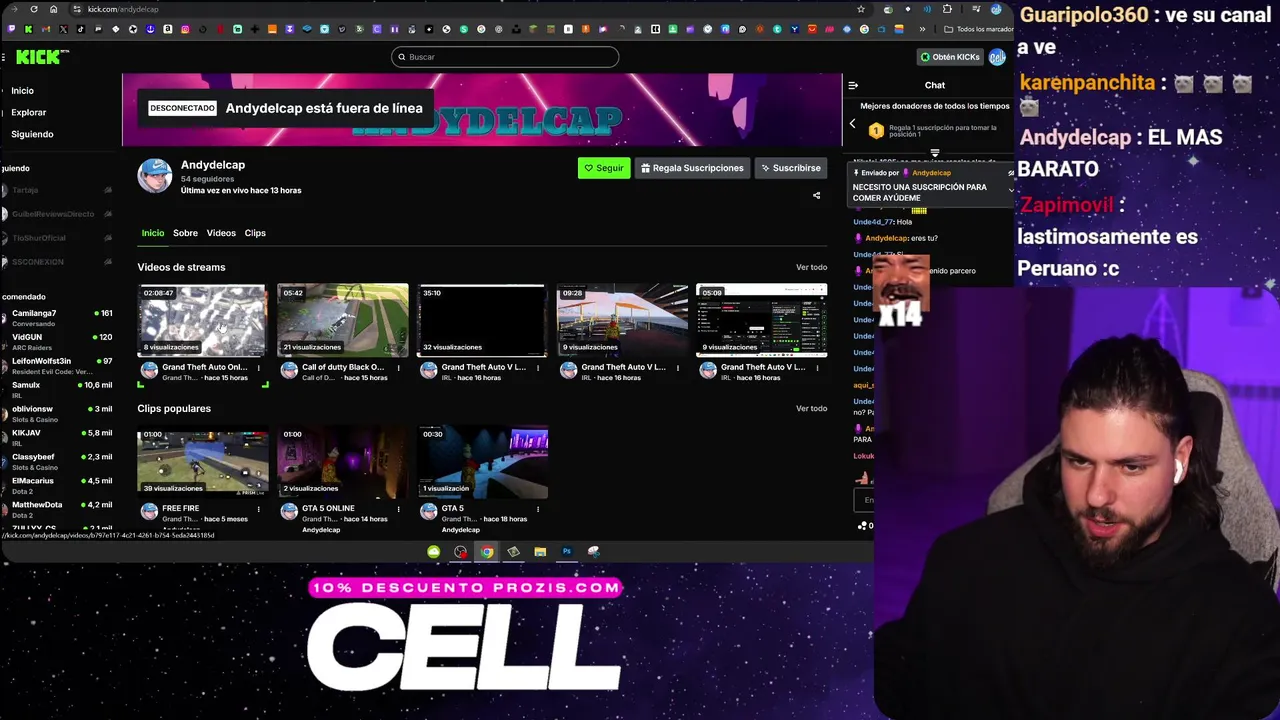This screenshot has height=720, width=1280.
Task: Open the X bookmark in bookmarks bar
Action: tap(63, 29)
